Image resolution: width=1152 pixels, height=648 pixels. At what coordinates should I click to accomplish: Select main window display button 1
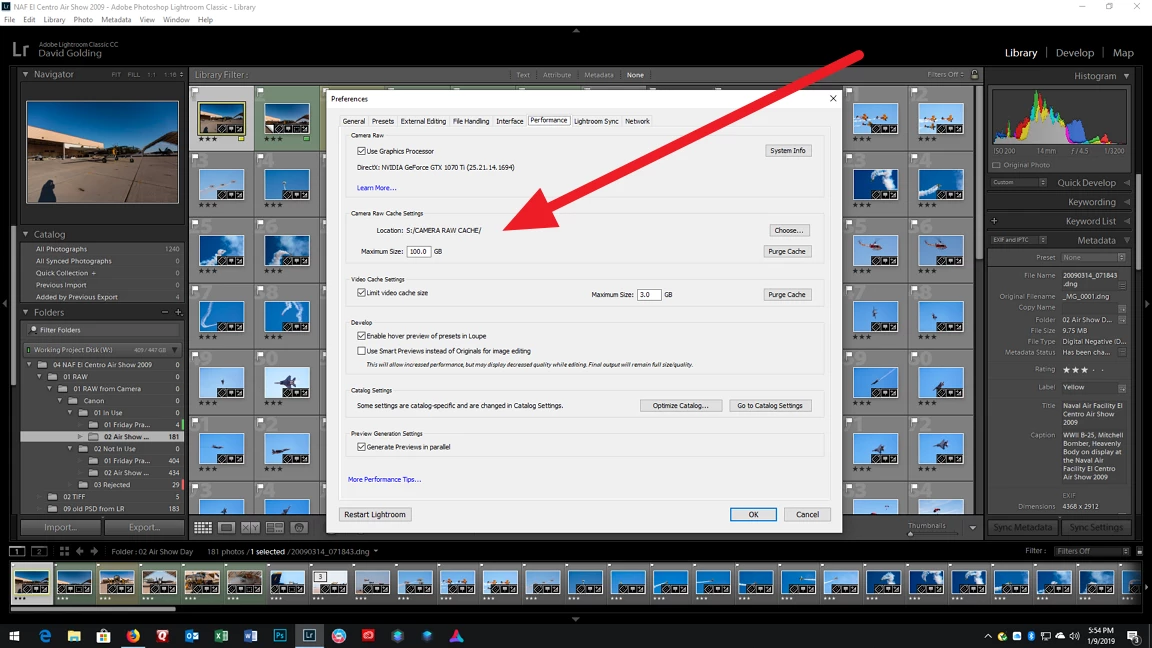tap(17, 551)
